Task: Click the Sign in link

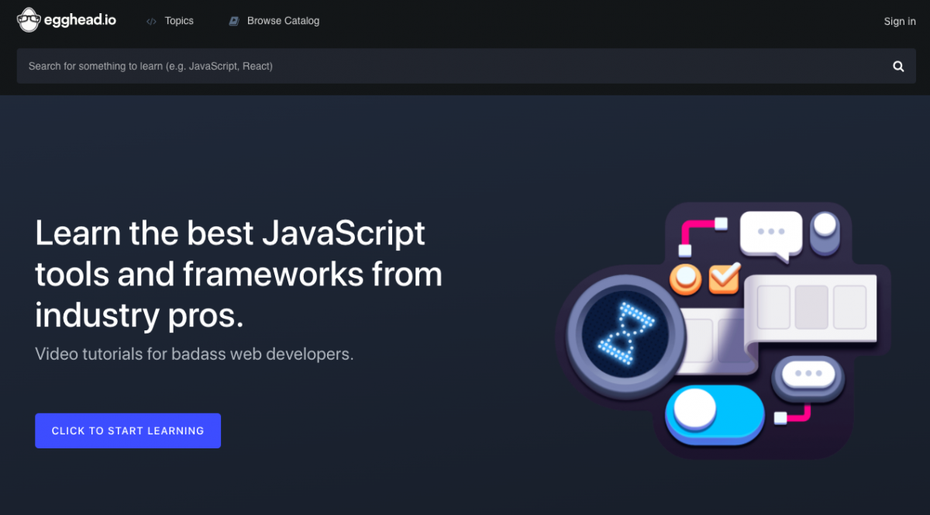Action: pyautogui.click(x=899, y=21)
